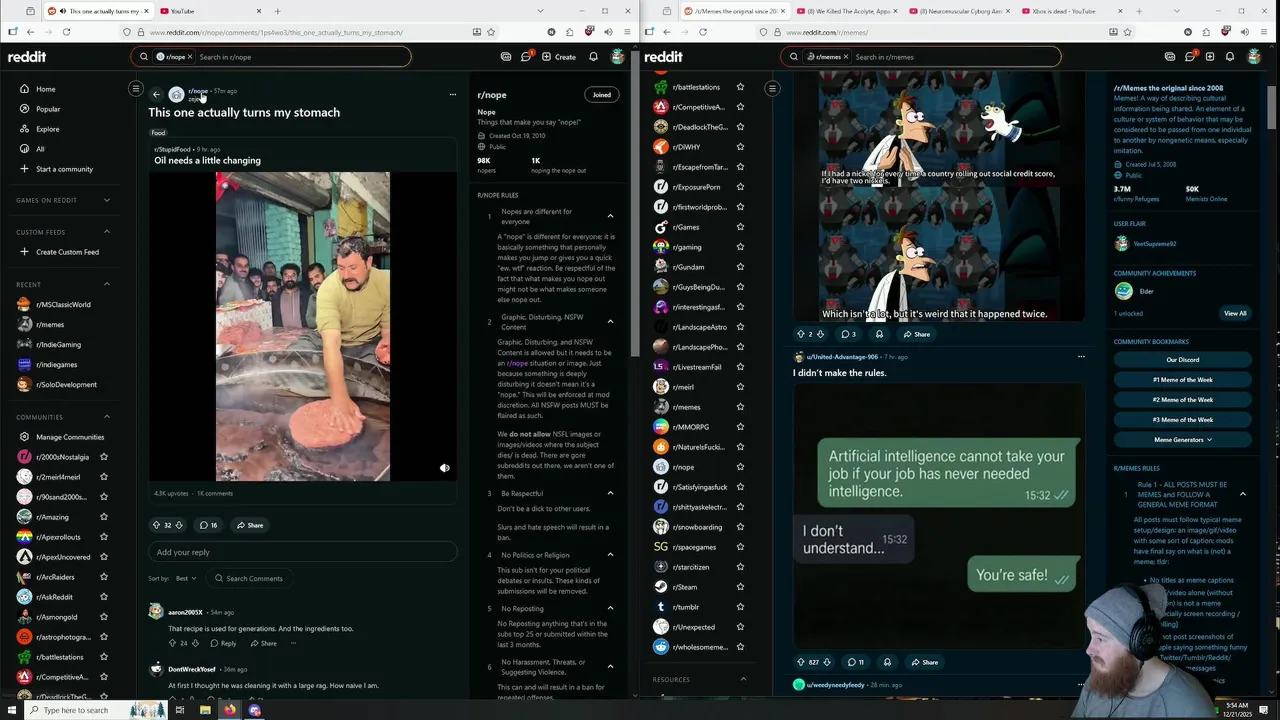This screenshot has height=720, width=1280.
Task: Go back using post back arrow
Action: pos(156,94)
